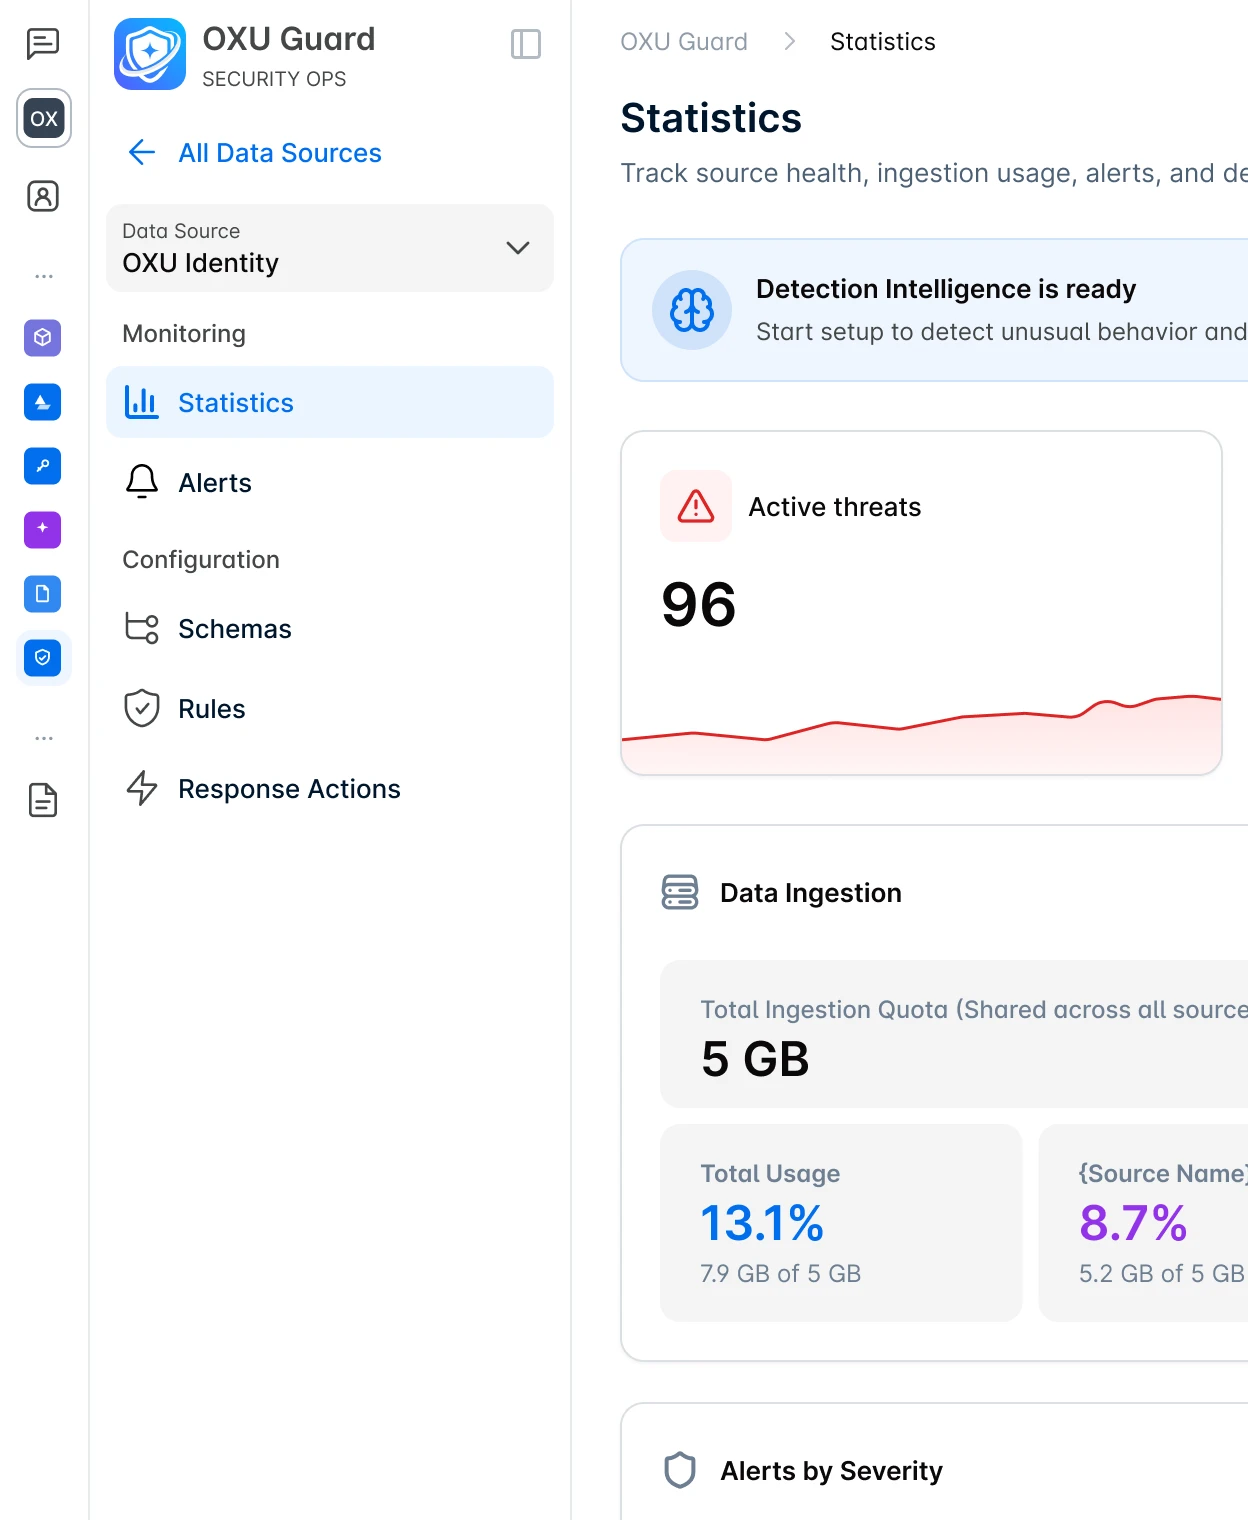1248x1520 pixels.
Task: Click the "7.9 GB of 5 GB" text
Action: [781, 1274]
